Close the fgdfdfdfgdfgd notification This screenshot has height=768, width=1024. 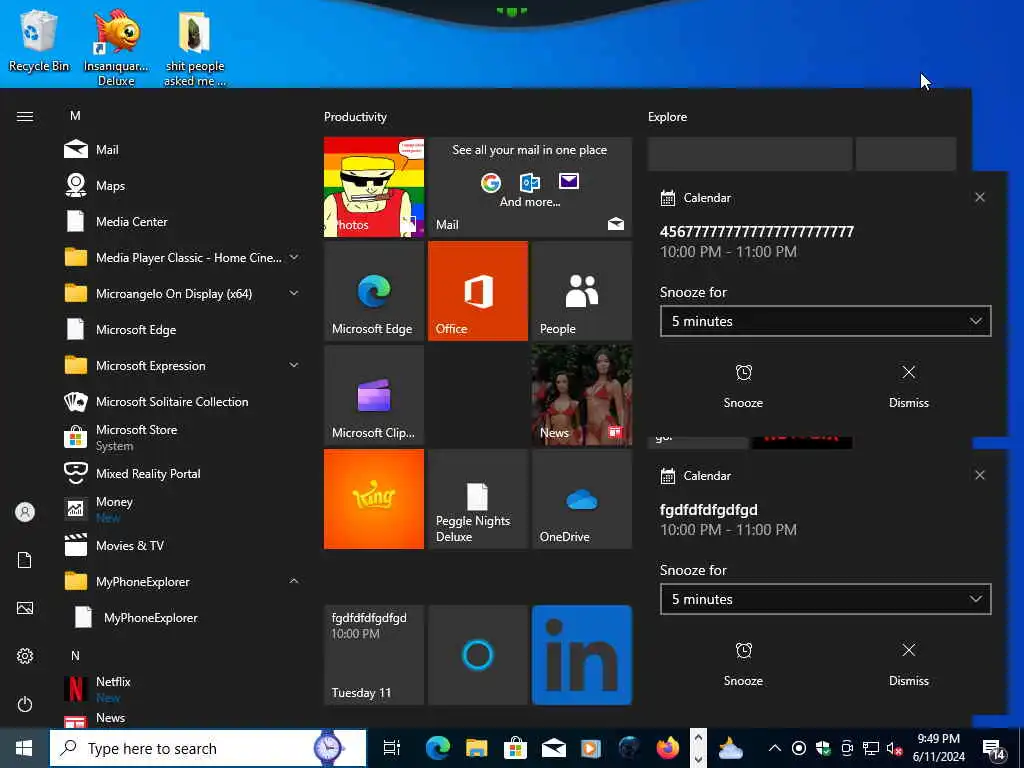coord(980,475)
